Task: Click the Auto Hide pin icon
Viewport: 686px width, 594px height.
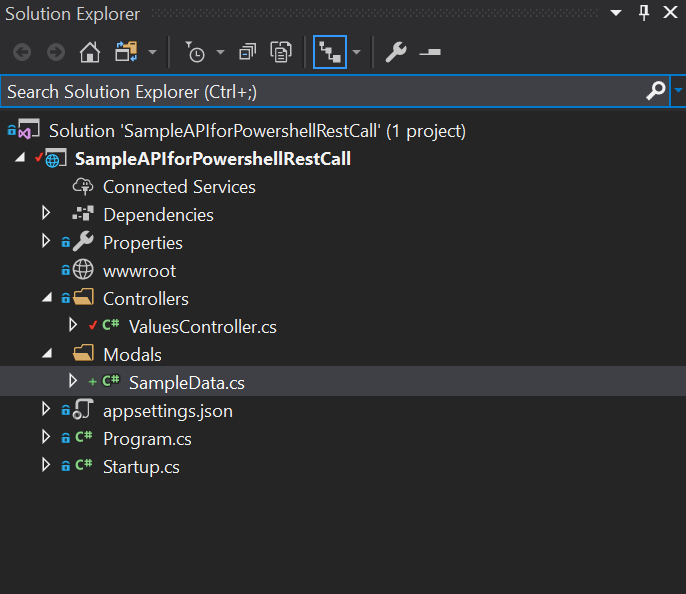Action: (644, 13)
